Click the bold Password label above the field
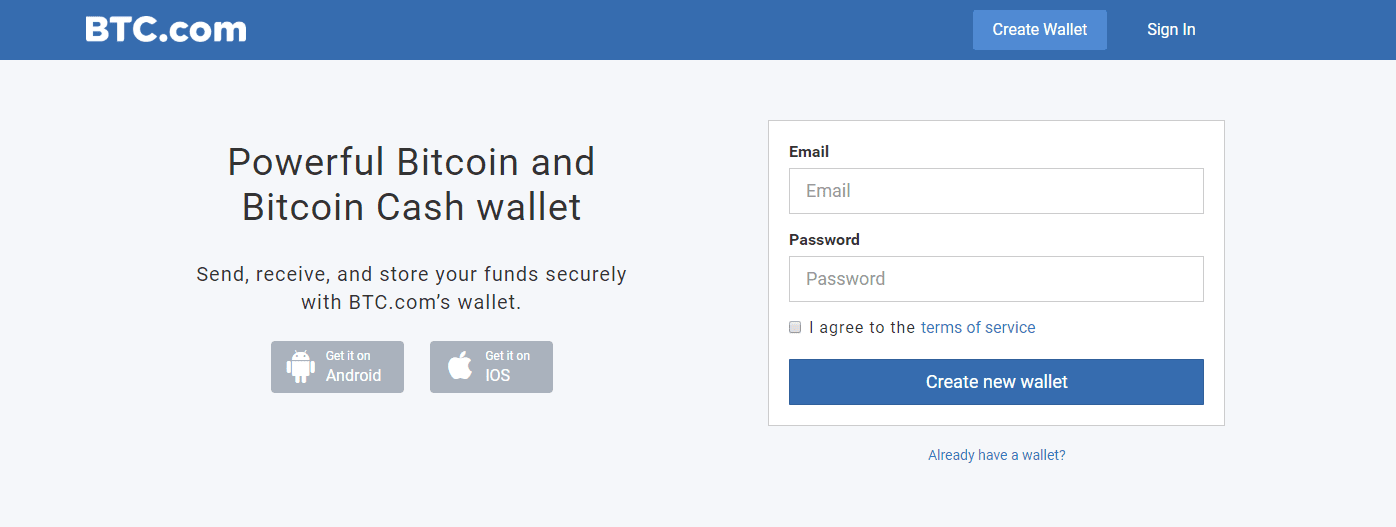Image resolution: width=1396 pixels, height=527 pixels. (824, 240)
